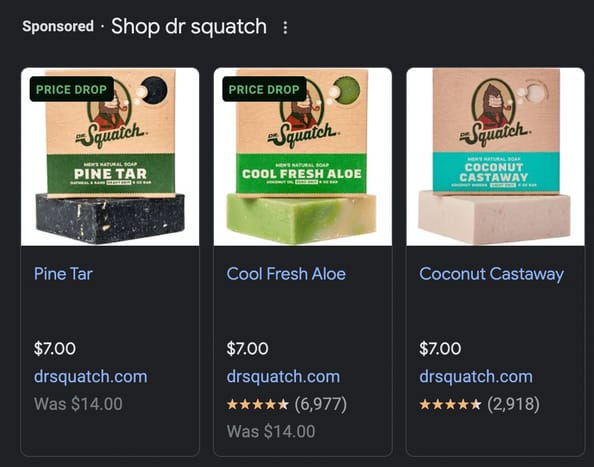Open the three-dot sponsored options menu

(x=285, y=28)
